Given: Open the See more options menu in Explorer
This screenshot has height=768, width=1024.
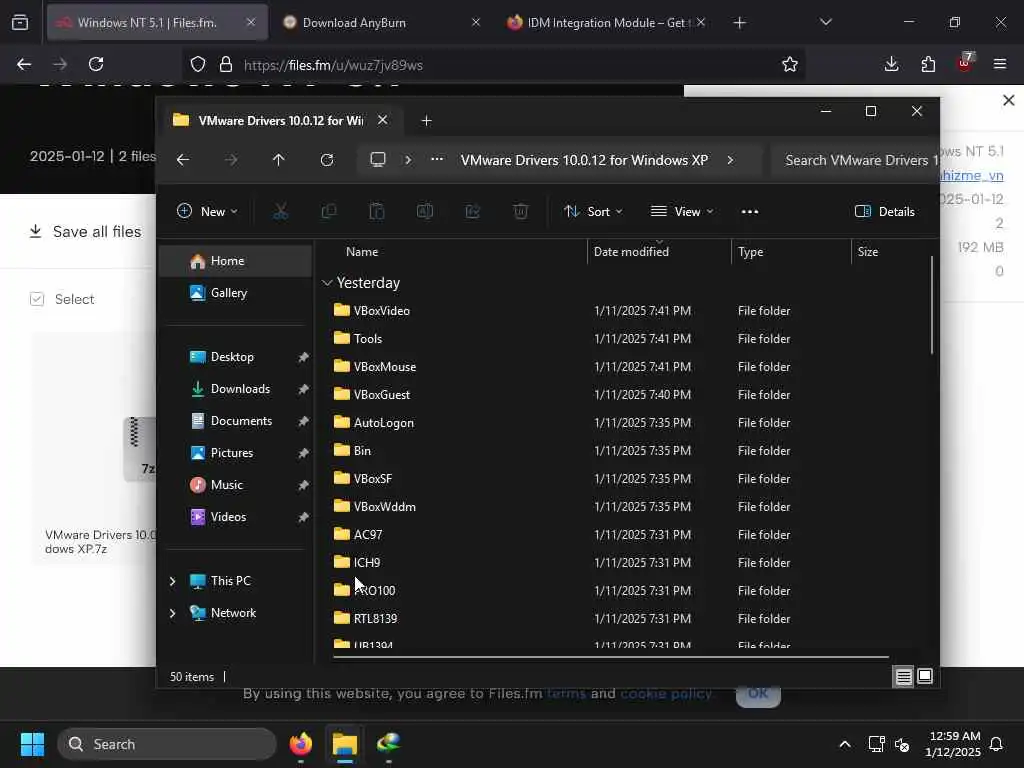Looking at the screenshot, I should coord(750,212).
